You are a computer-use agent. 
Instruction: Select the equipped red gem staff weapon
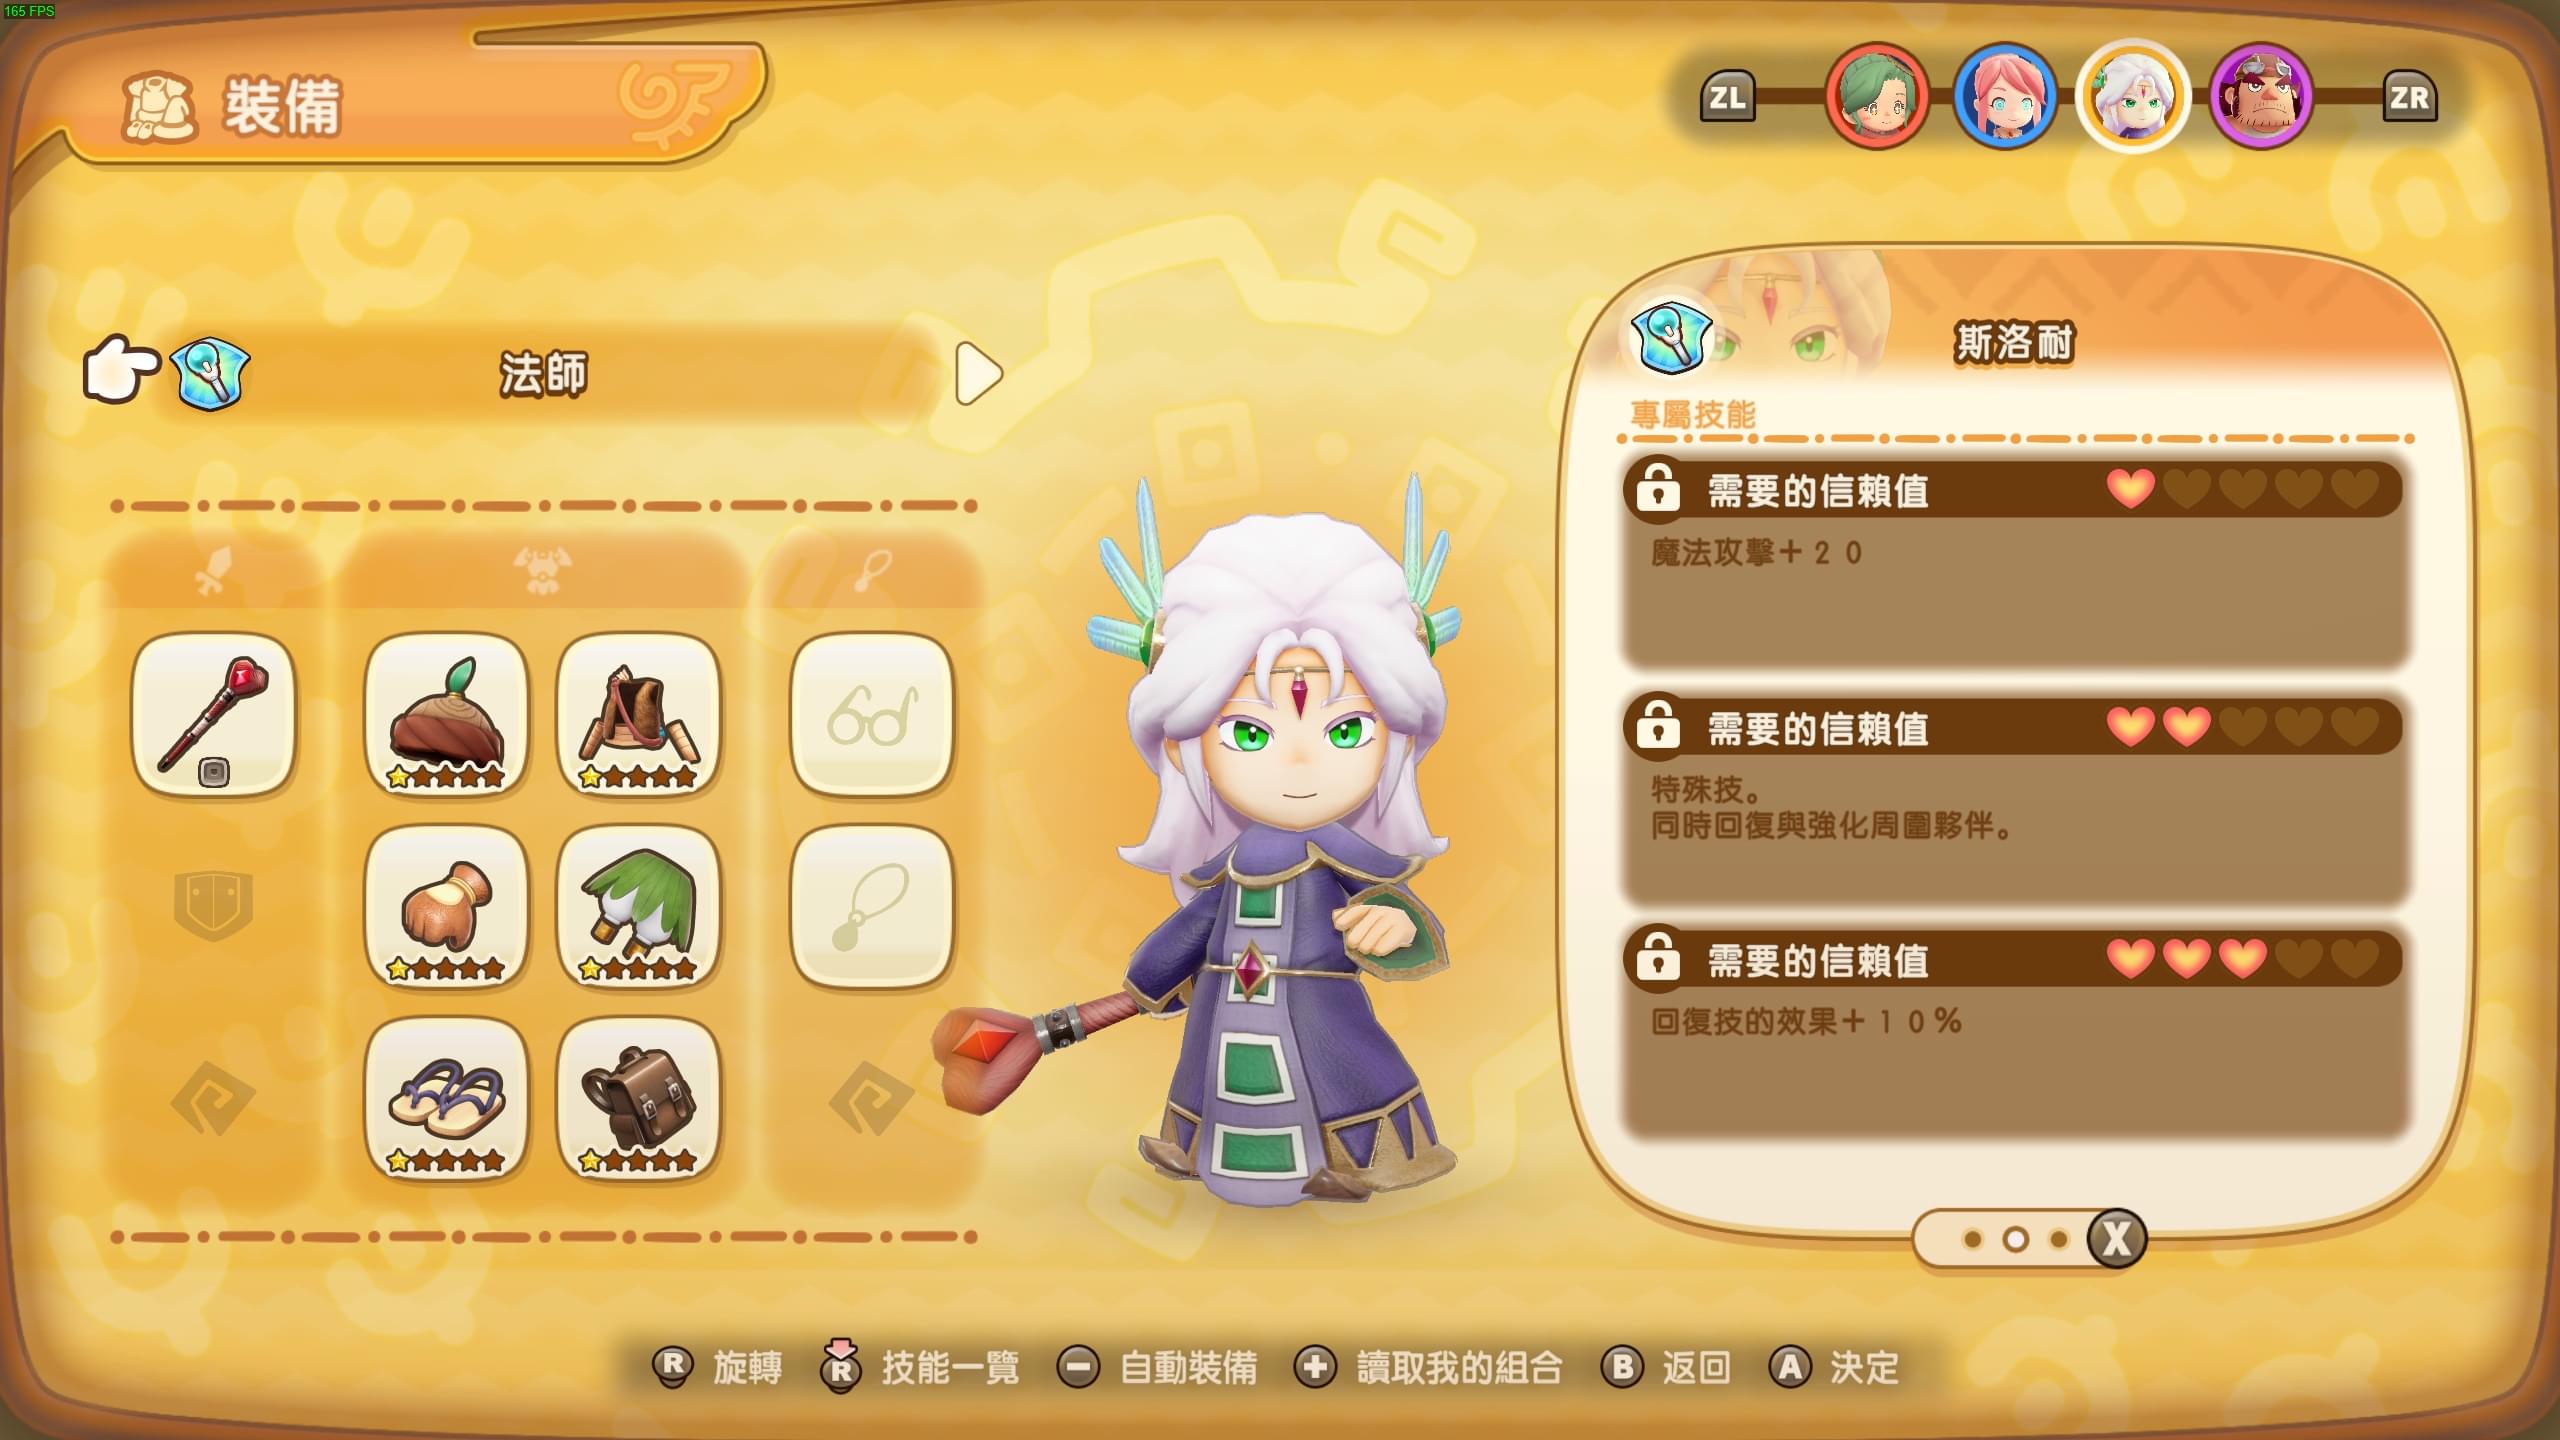tap(213, 715)
